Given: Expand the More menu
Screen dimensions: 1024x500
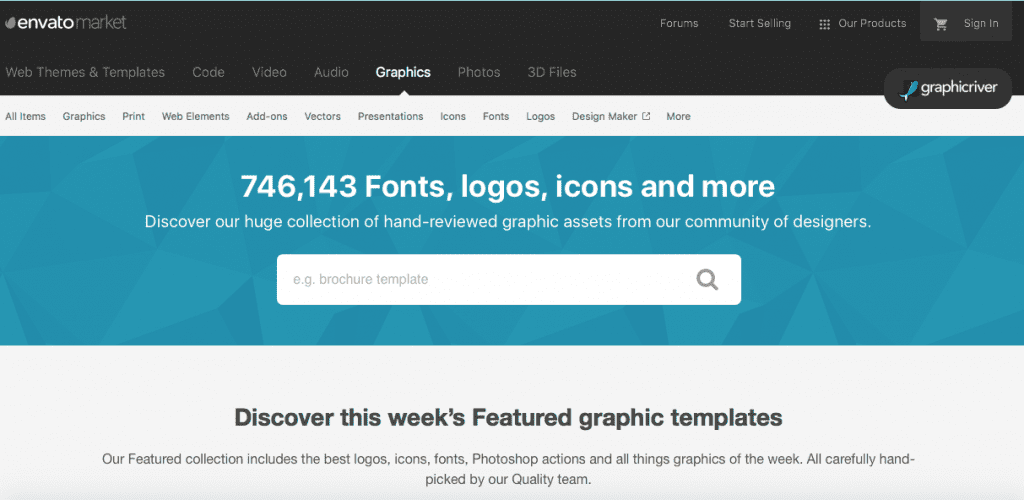Looking at the screenshot, I should 678,117.
